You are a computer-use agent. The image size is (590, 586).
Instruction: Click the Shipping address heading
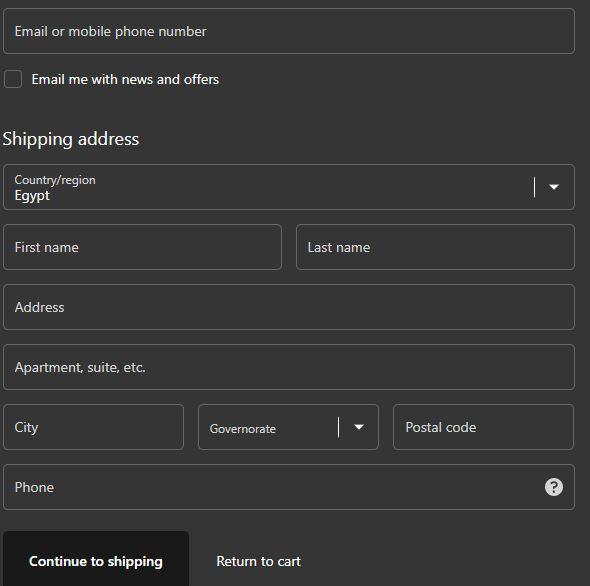(x=71, y=139)
